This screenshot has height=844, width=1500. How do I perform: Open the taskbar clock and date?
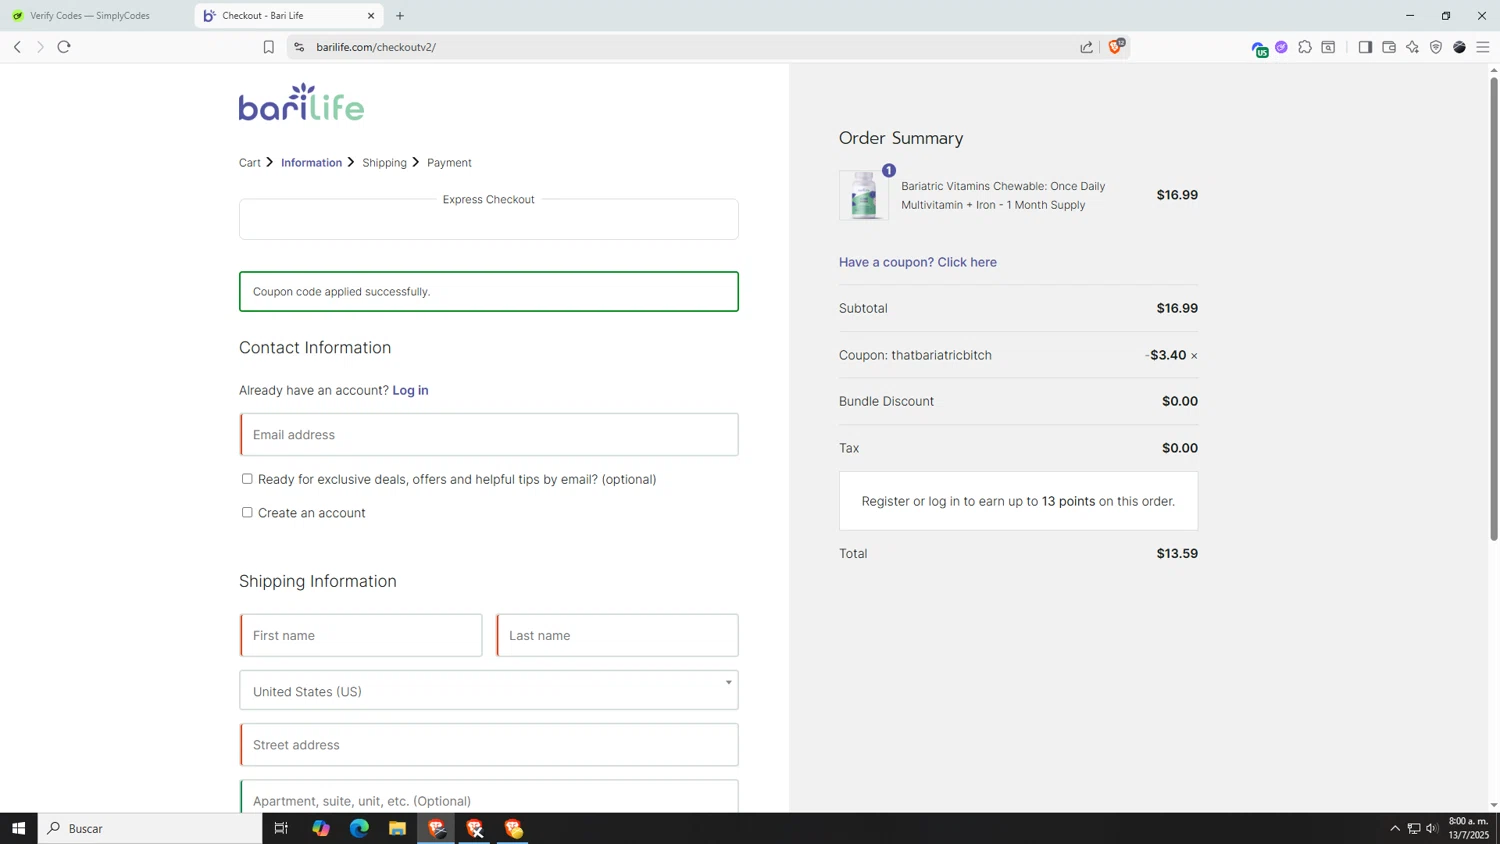[1469, 828]
